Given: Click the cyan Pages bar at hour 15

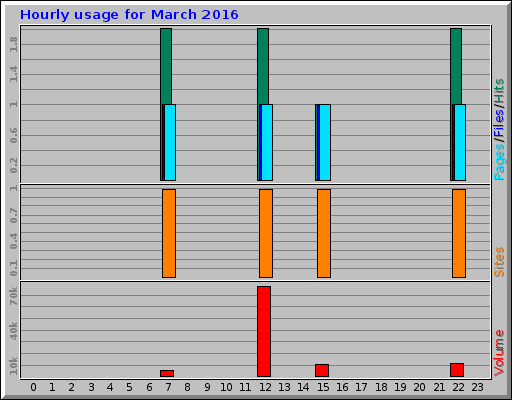Looking at the screenshot, I should click(325, 143).
